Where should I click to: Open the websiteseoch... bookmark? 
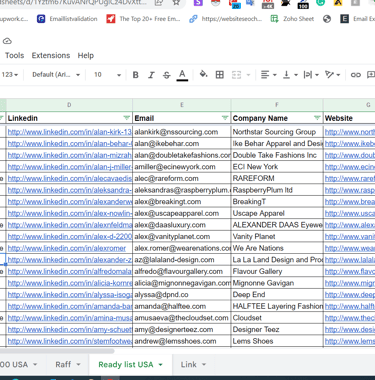pos(225,19)
